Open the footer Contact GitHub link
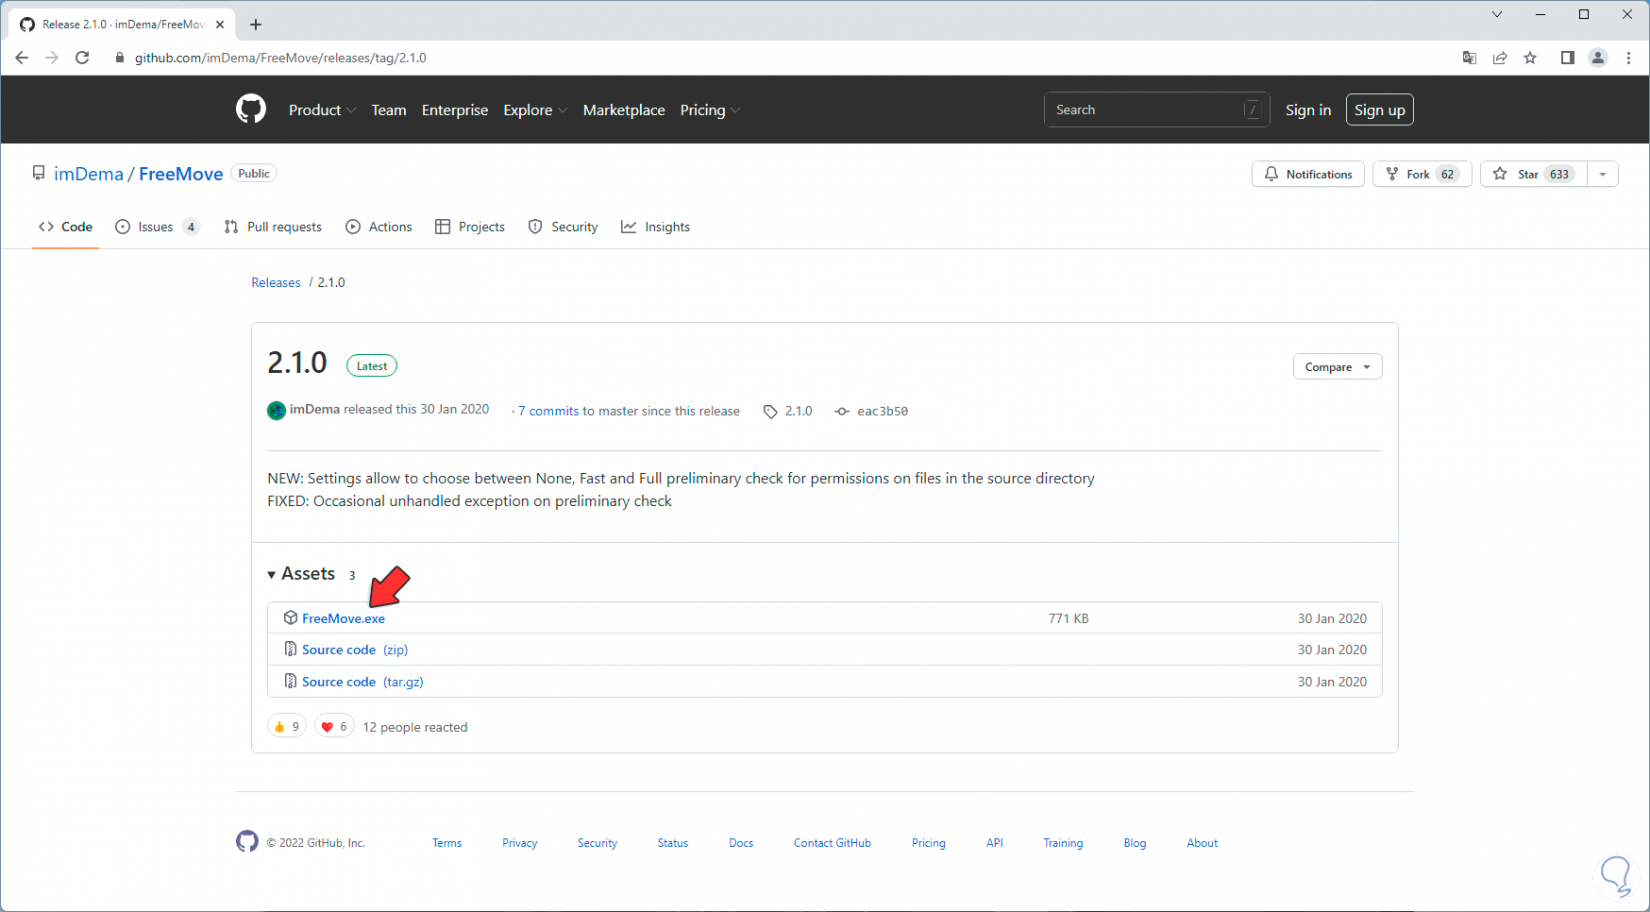This screenshot has width=1650, height=912. 832,843
